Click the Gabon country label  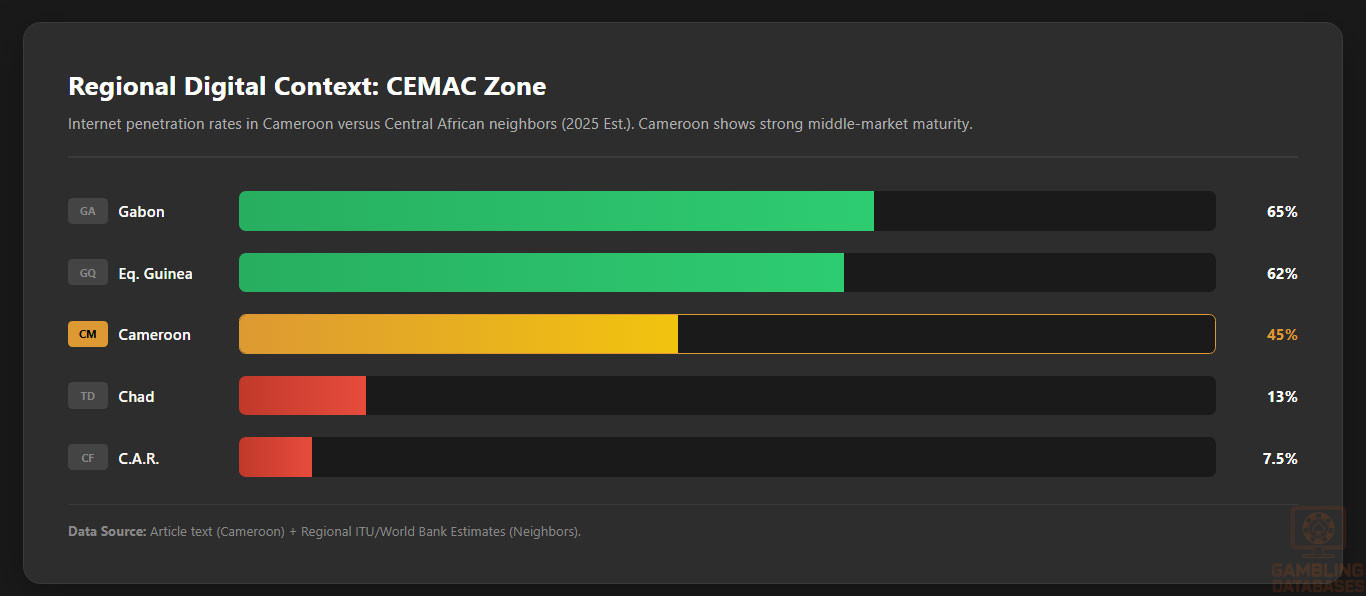(141, 212)
